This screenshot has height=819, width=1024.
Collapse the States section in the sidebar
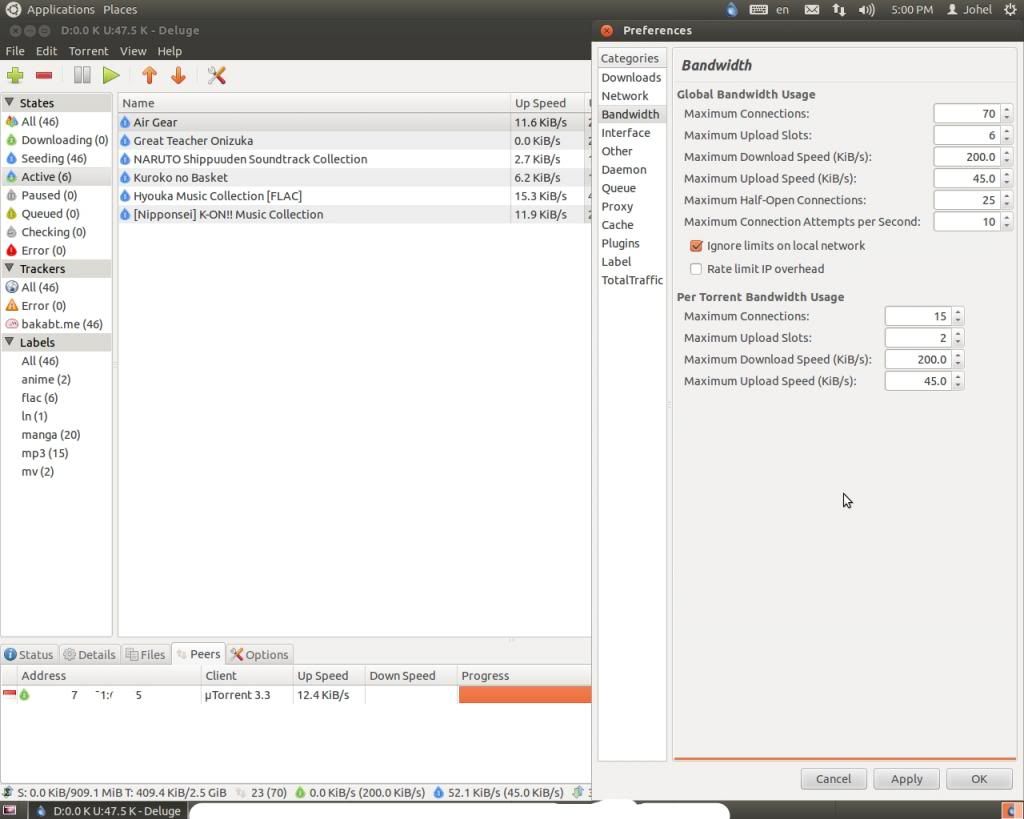pos(10,103)
